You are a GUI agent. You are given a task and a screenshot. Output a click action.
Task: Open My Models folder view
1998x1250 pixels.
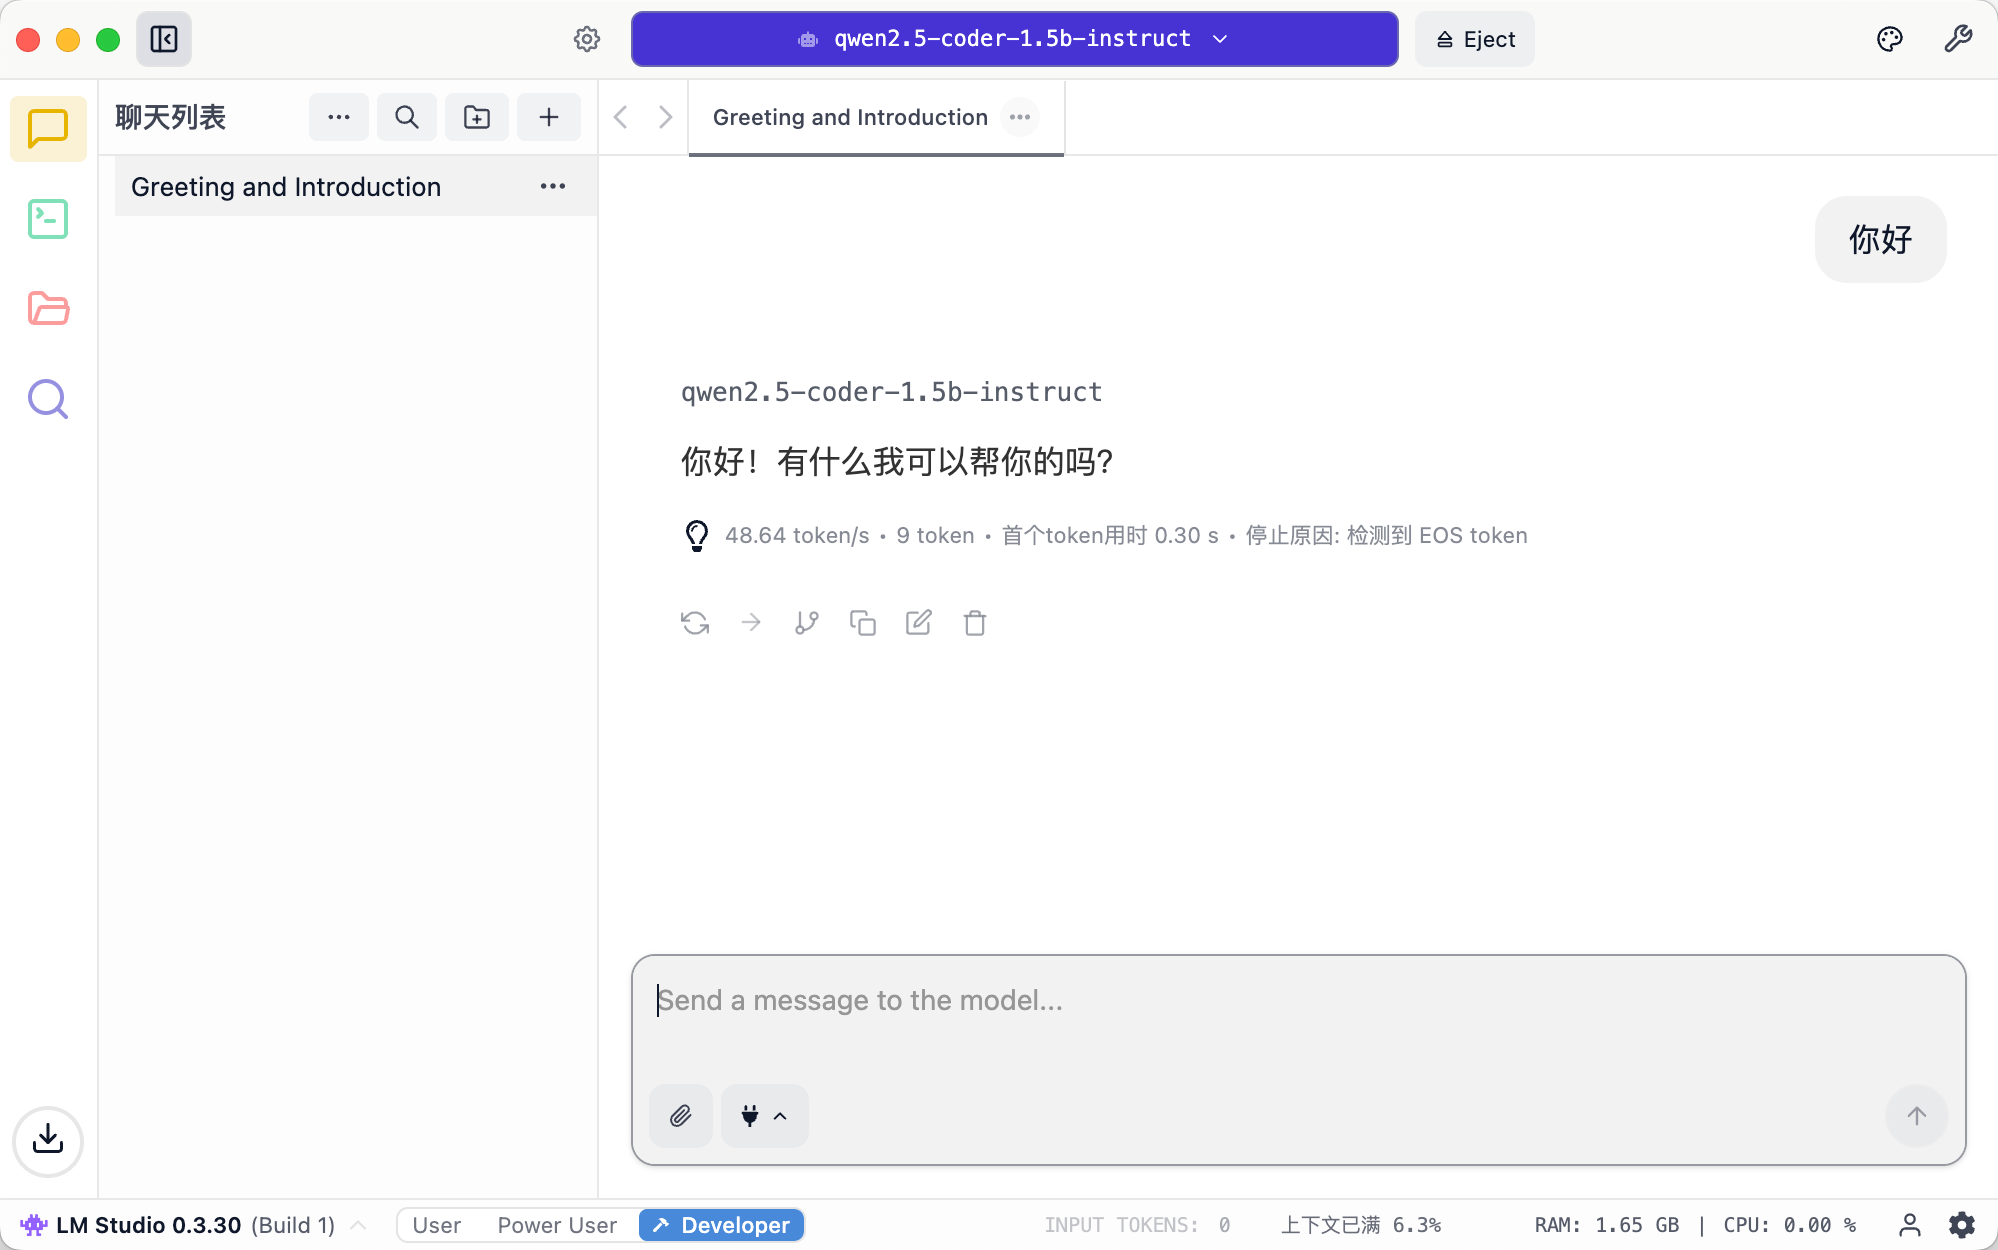(x=48, y=309)
